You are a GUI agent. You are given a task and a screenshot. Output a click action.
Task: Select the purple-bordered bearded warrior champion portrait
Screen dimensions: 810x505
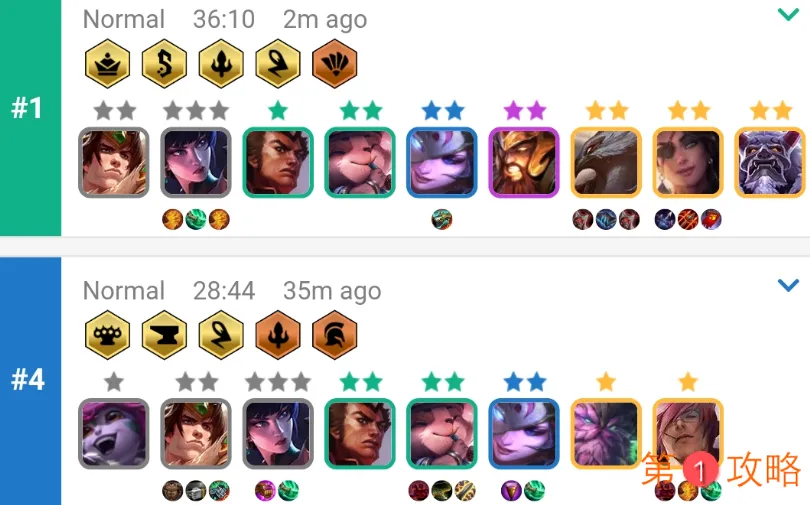524,163
